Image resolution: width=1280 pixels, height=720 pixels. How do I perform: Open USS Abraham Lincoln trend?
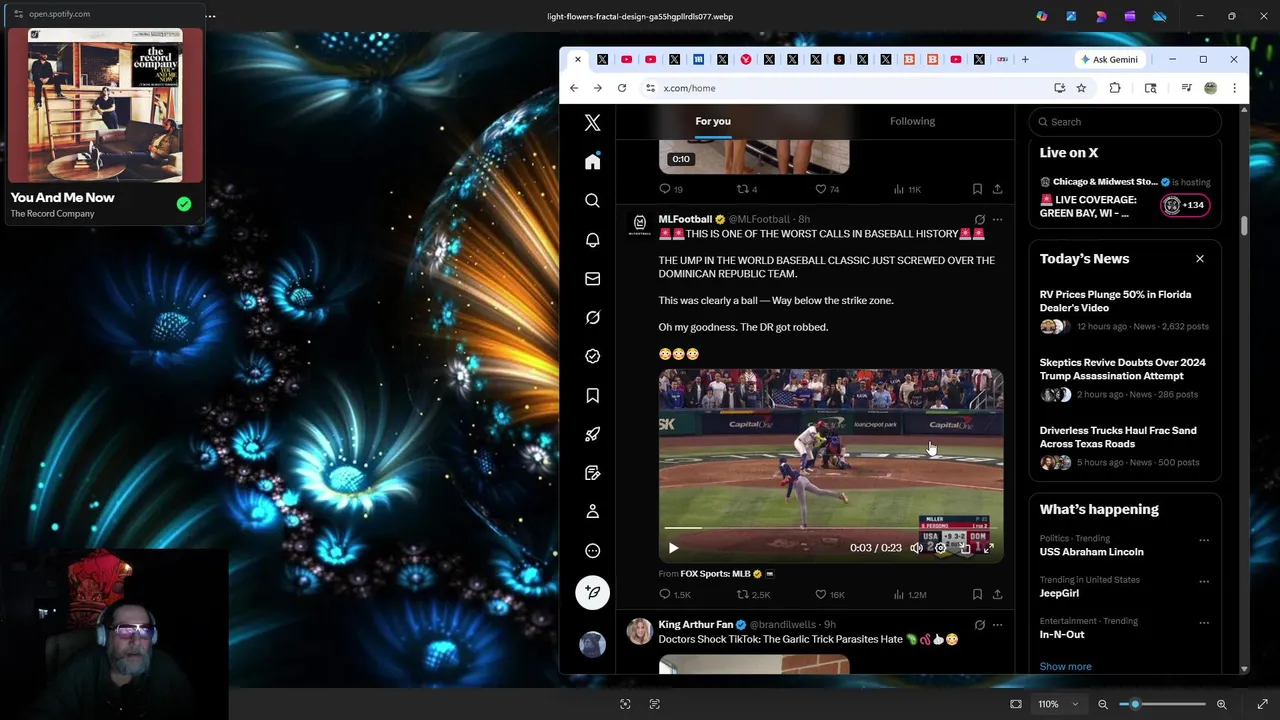pos(1091,552)
